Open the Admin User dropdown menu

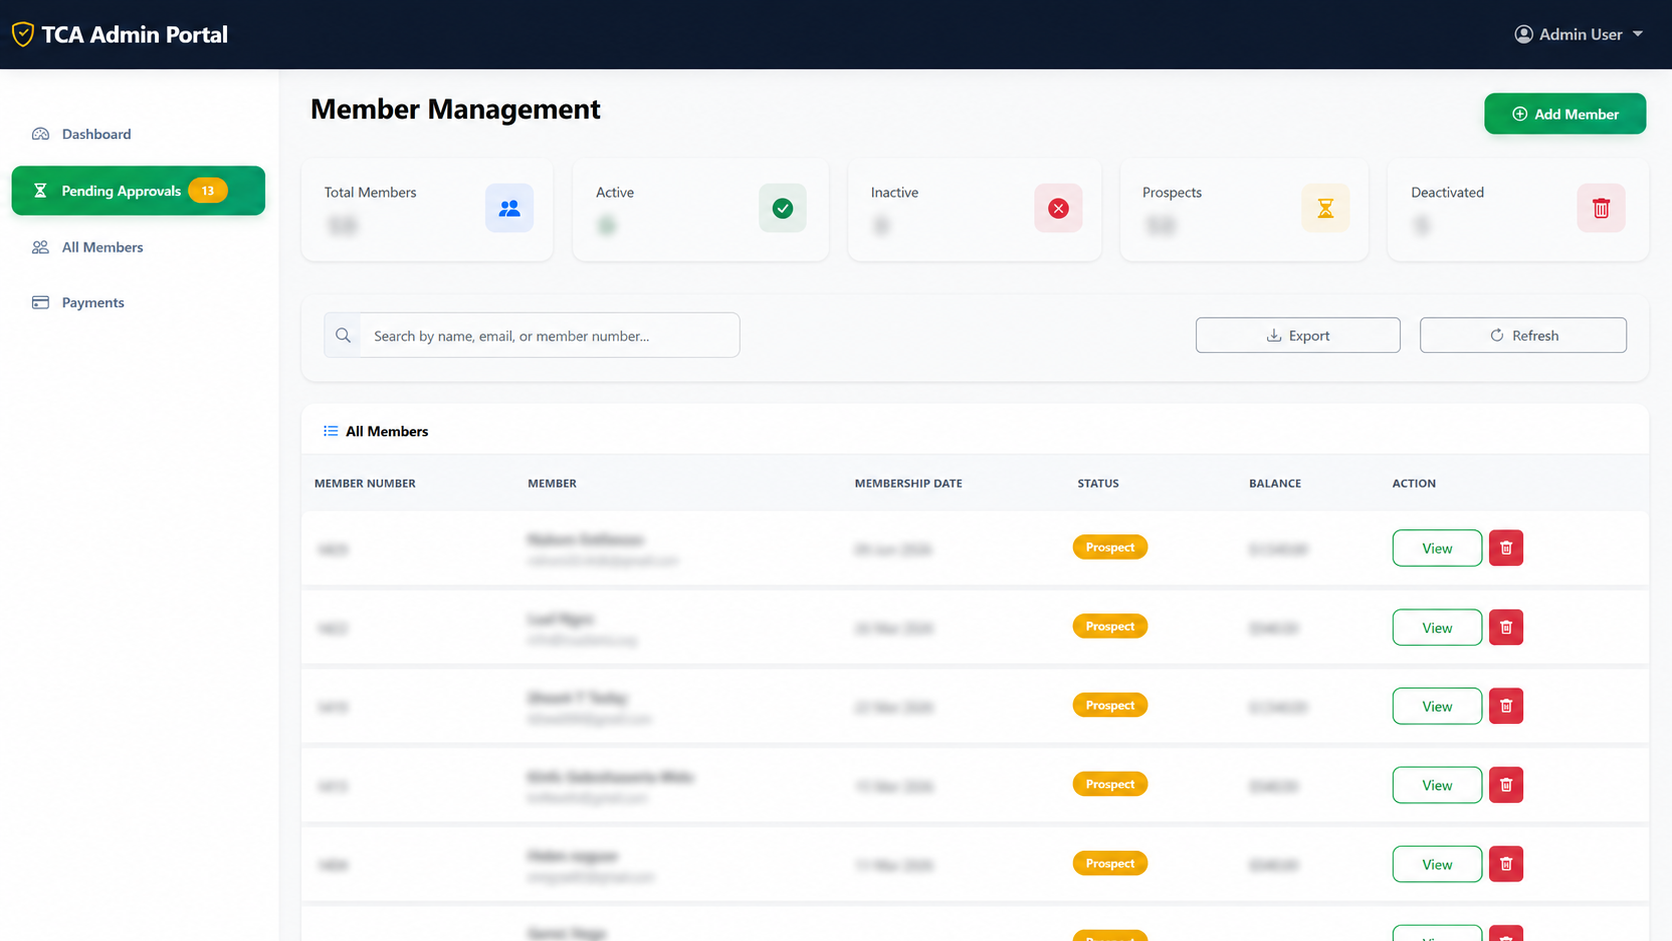coord(1579,34)
